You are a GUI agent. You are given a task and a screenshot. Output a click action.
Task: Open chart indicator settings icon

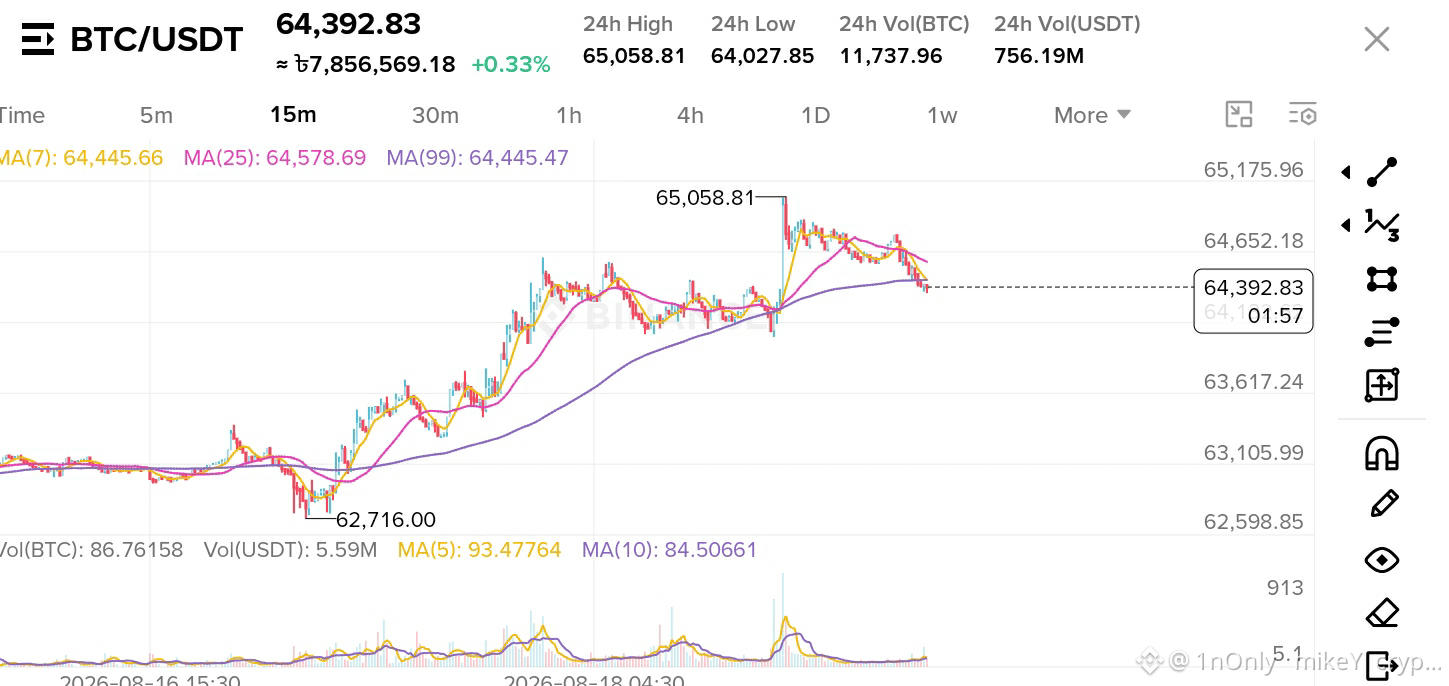[1302, 115]
